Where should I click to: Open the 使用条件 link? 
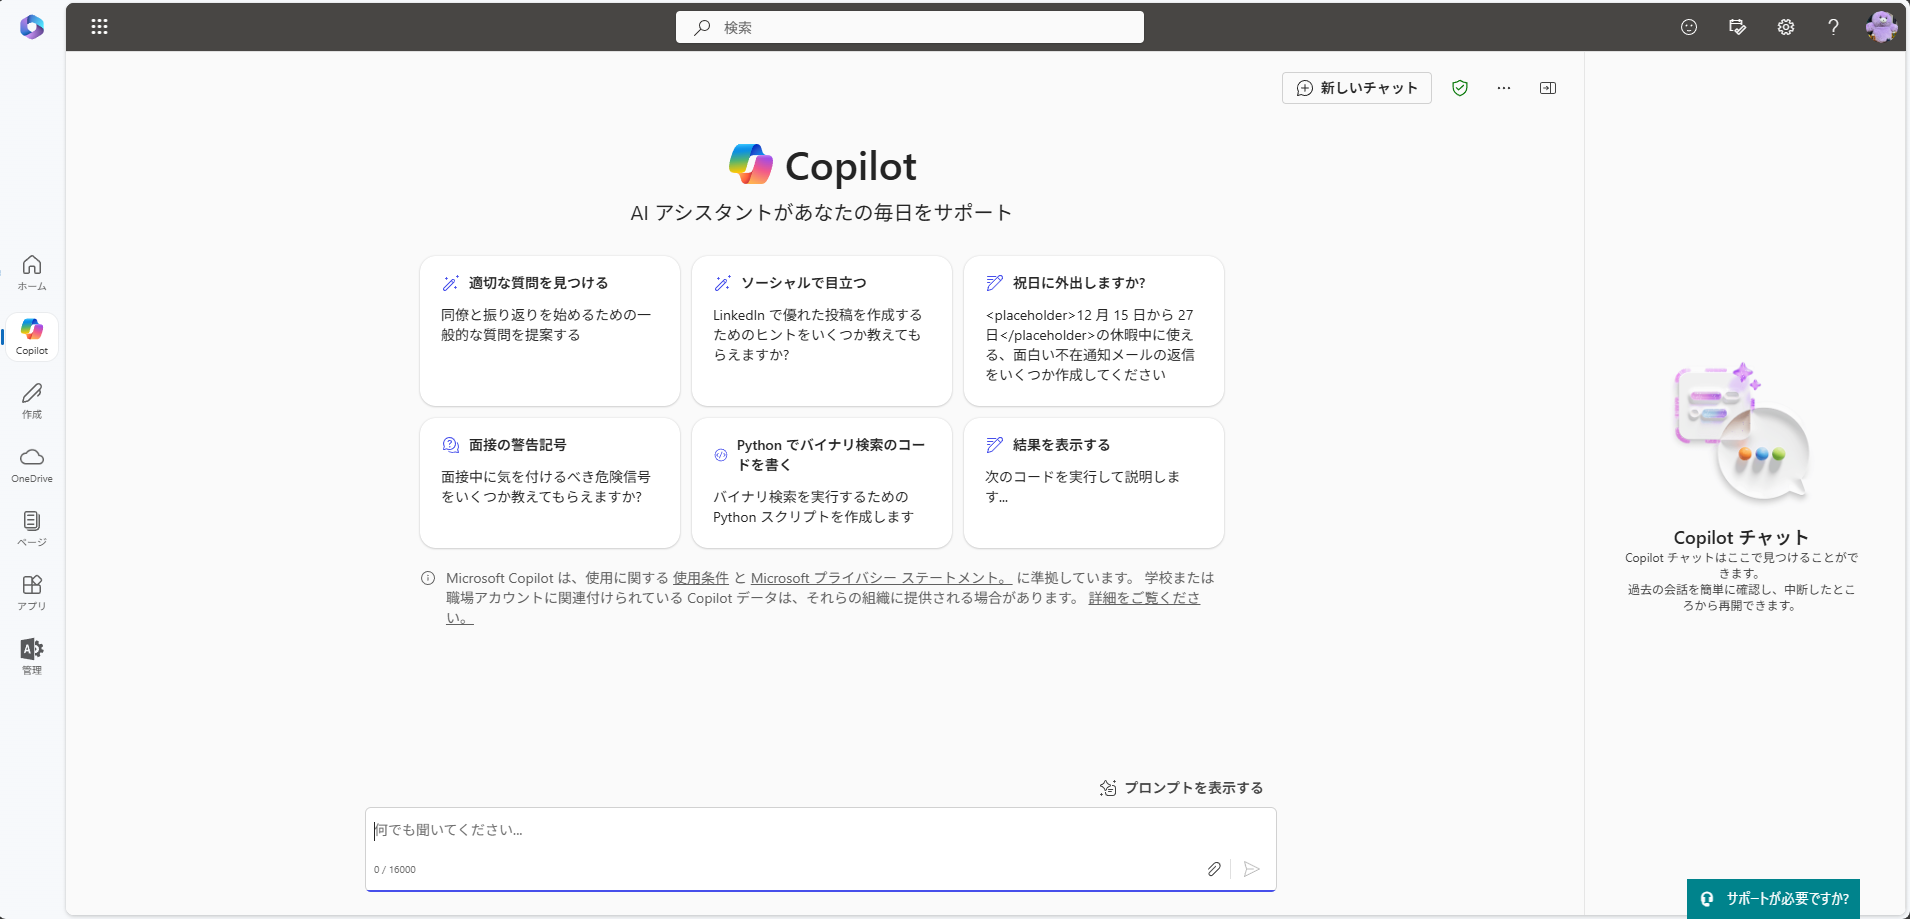[x=701, y=578]
